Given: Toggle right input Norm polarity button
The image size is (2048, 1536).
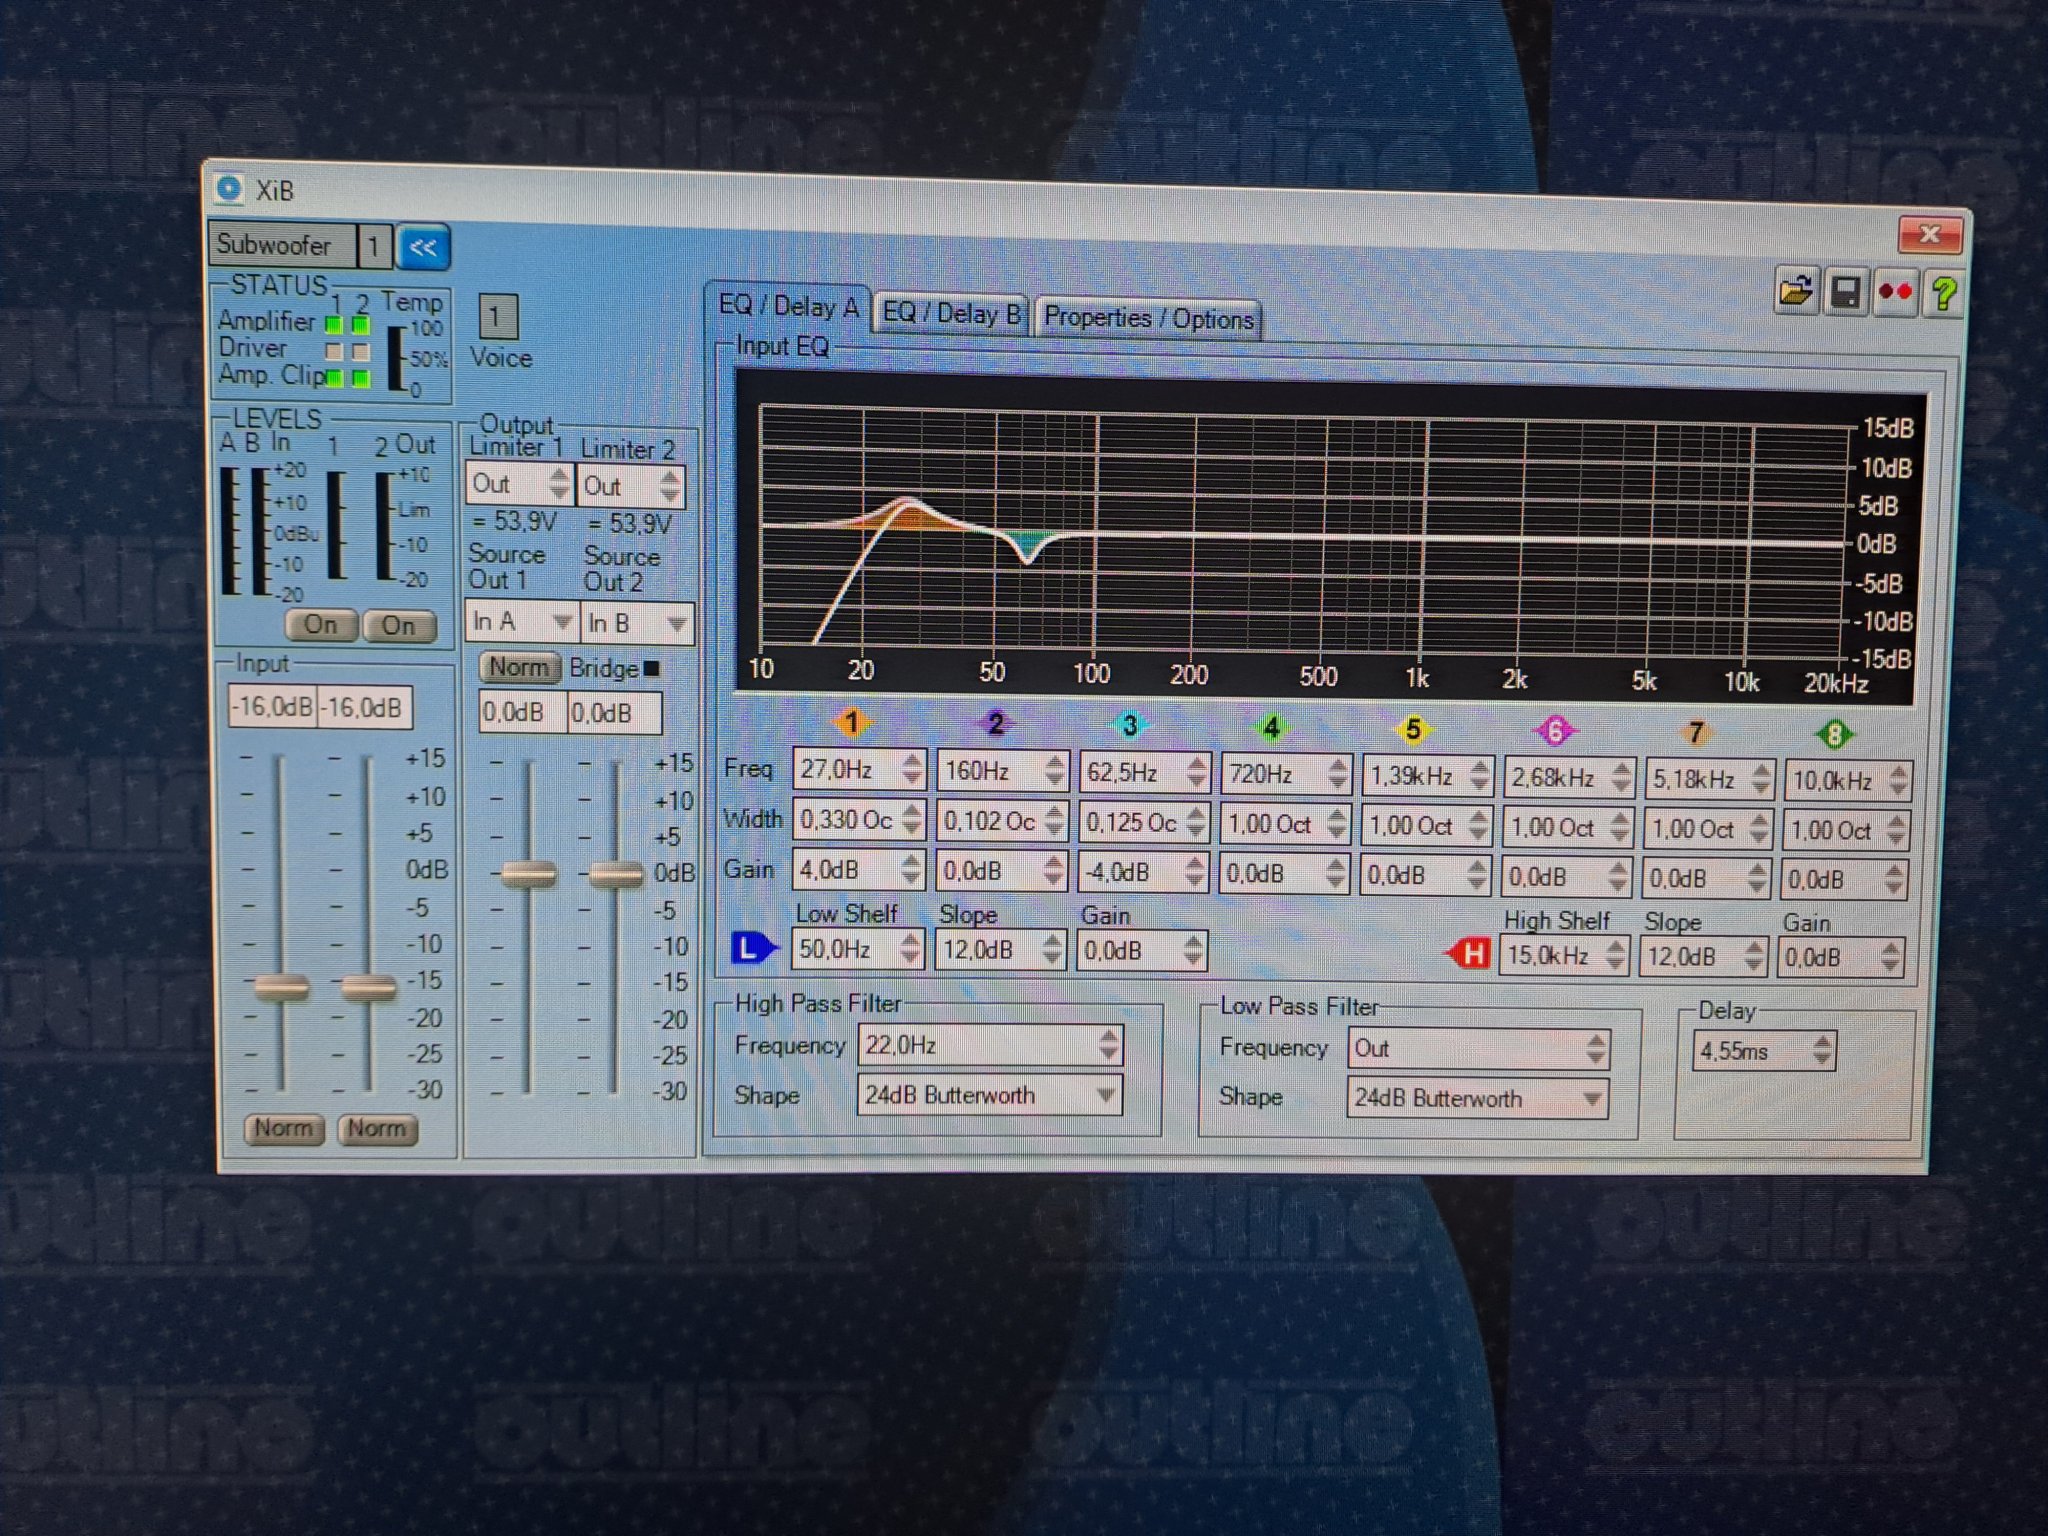Looking at the screenshot, I should [377, 1129].
